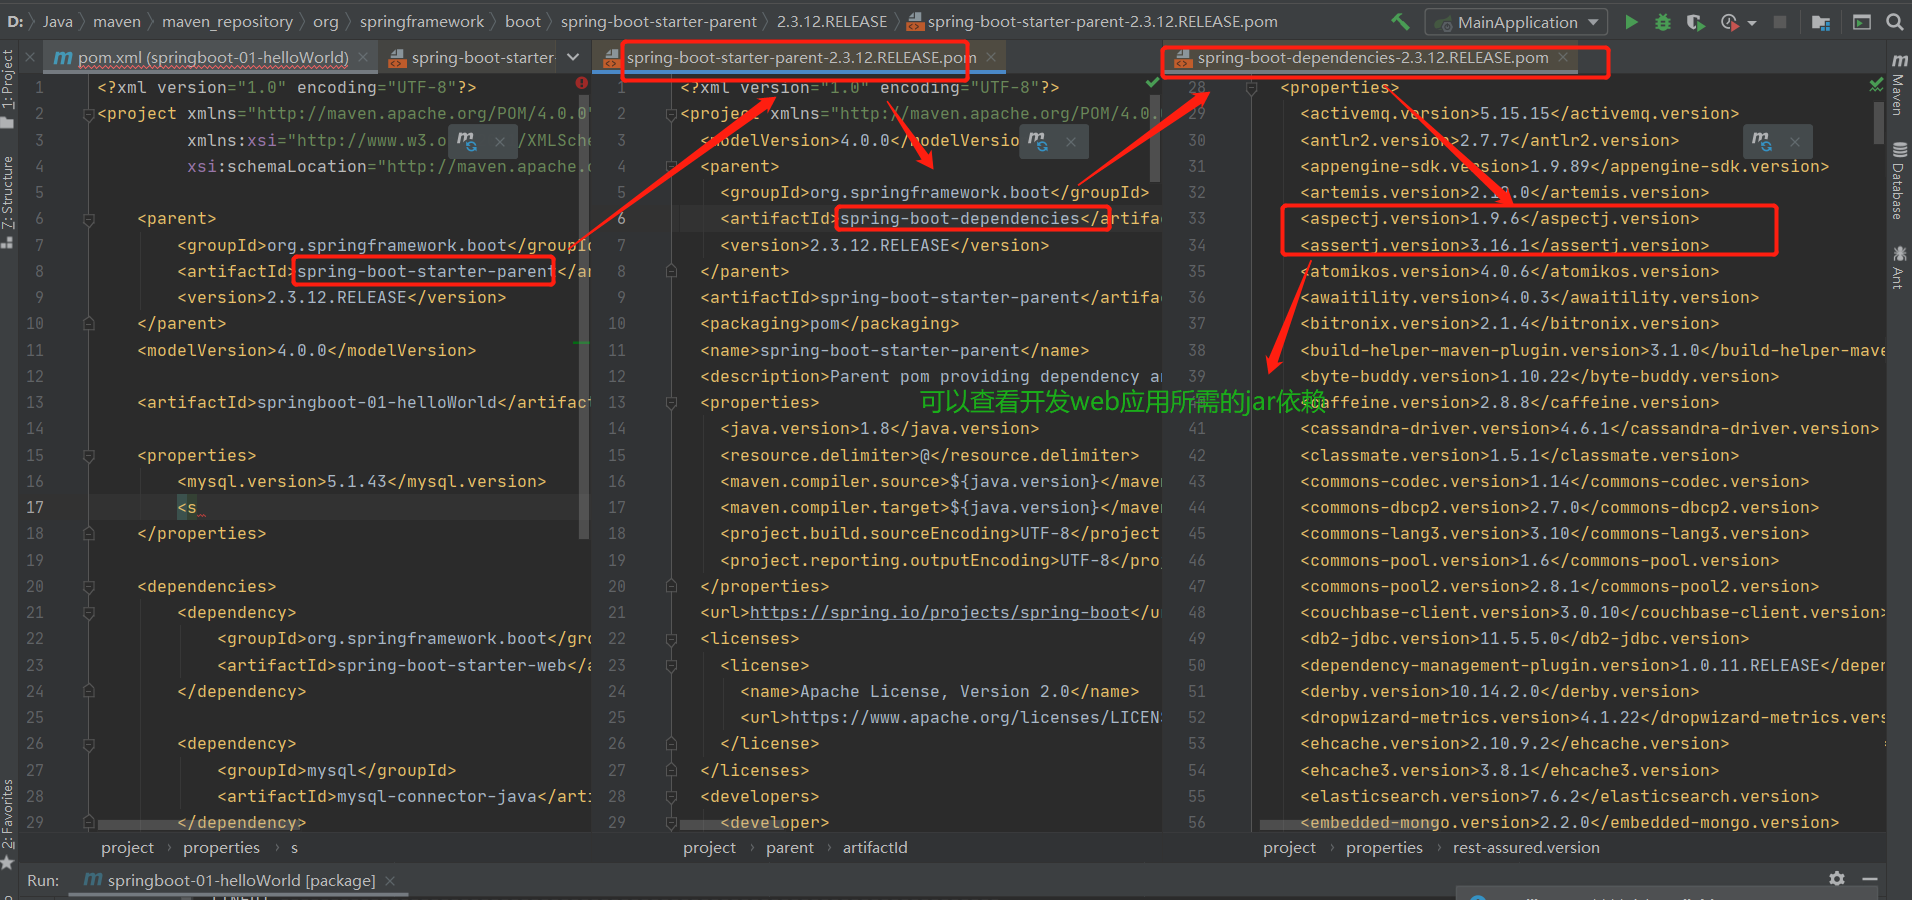Viewport: 1912px width, 900px height.
Task: Load Maven changes in pom.xml editor
Action: 467,141
